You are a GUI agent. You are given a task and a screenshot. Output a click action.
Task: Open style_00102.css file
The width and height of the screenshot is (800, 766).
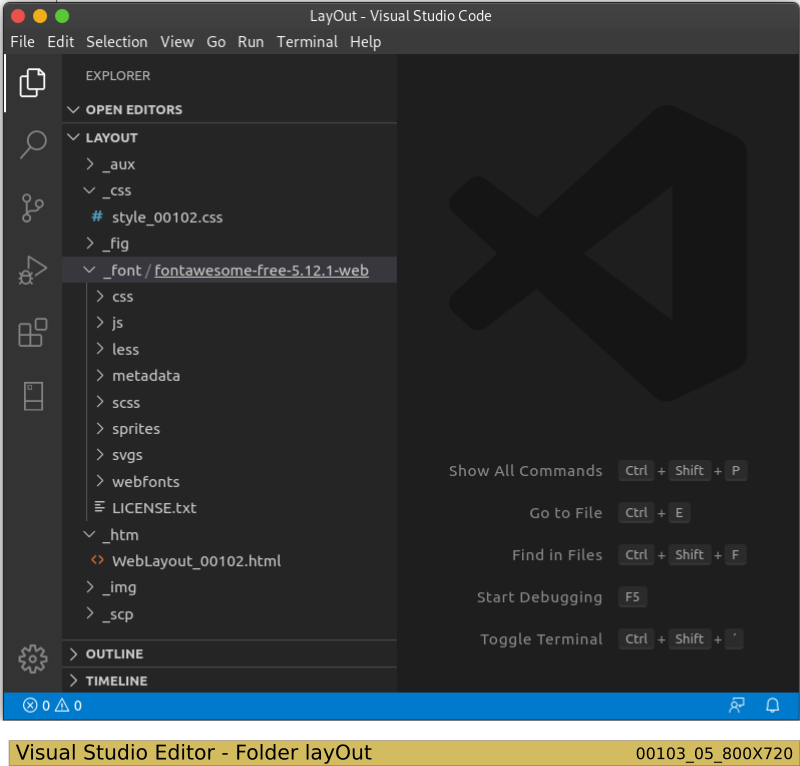point(167,217)
